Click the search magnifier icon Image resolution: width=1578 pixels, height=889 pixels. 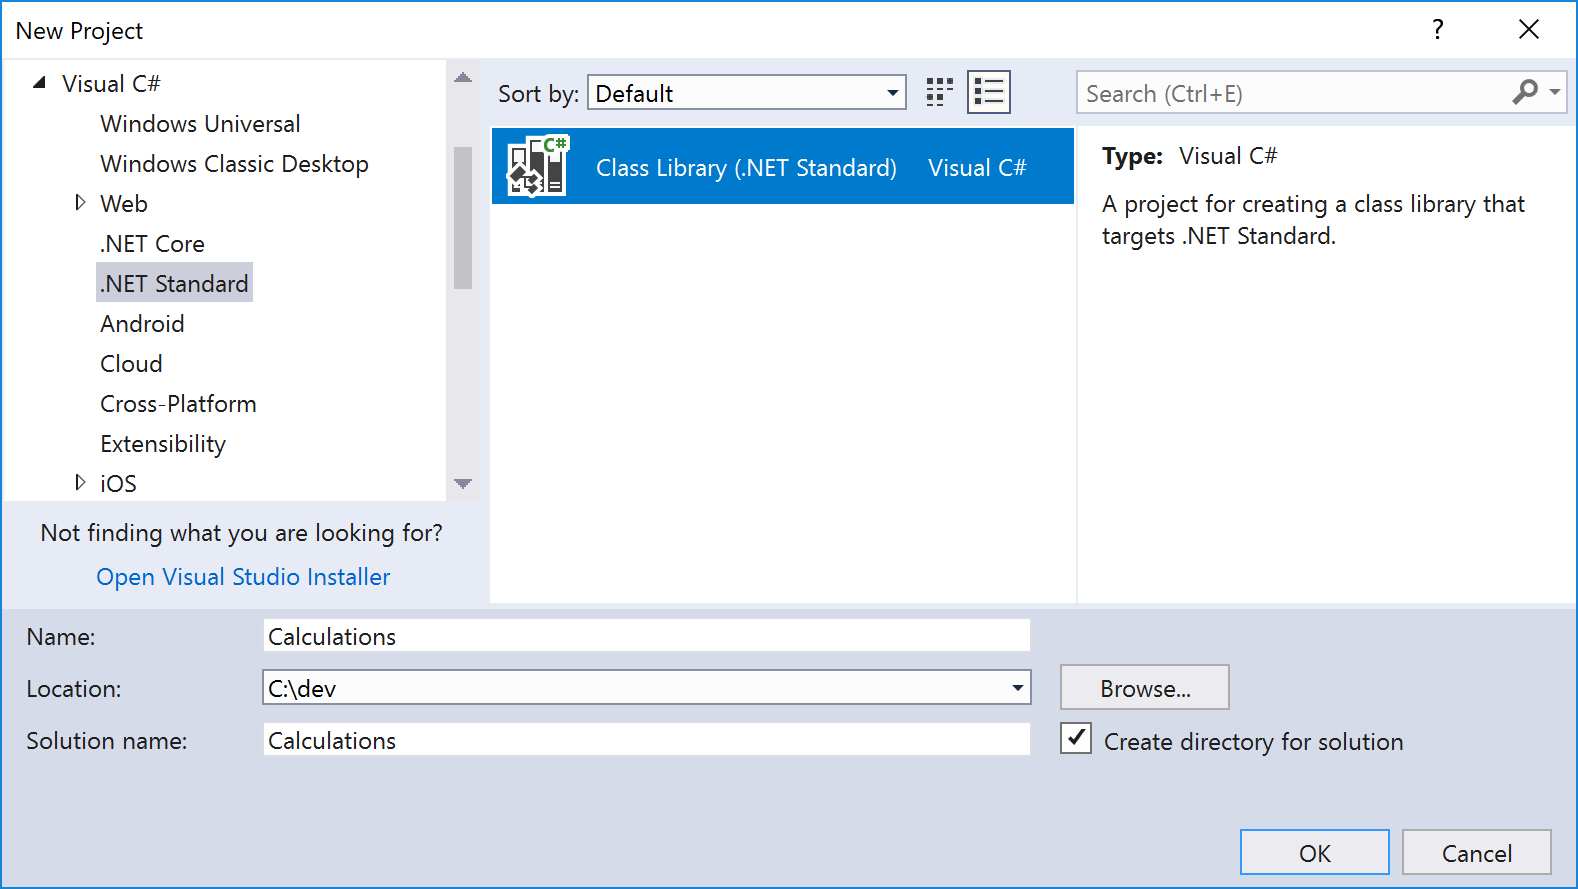point(1525,93)
